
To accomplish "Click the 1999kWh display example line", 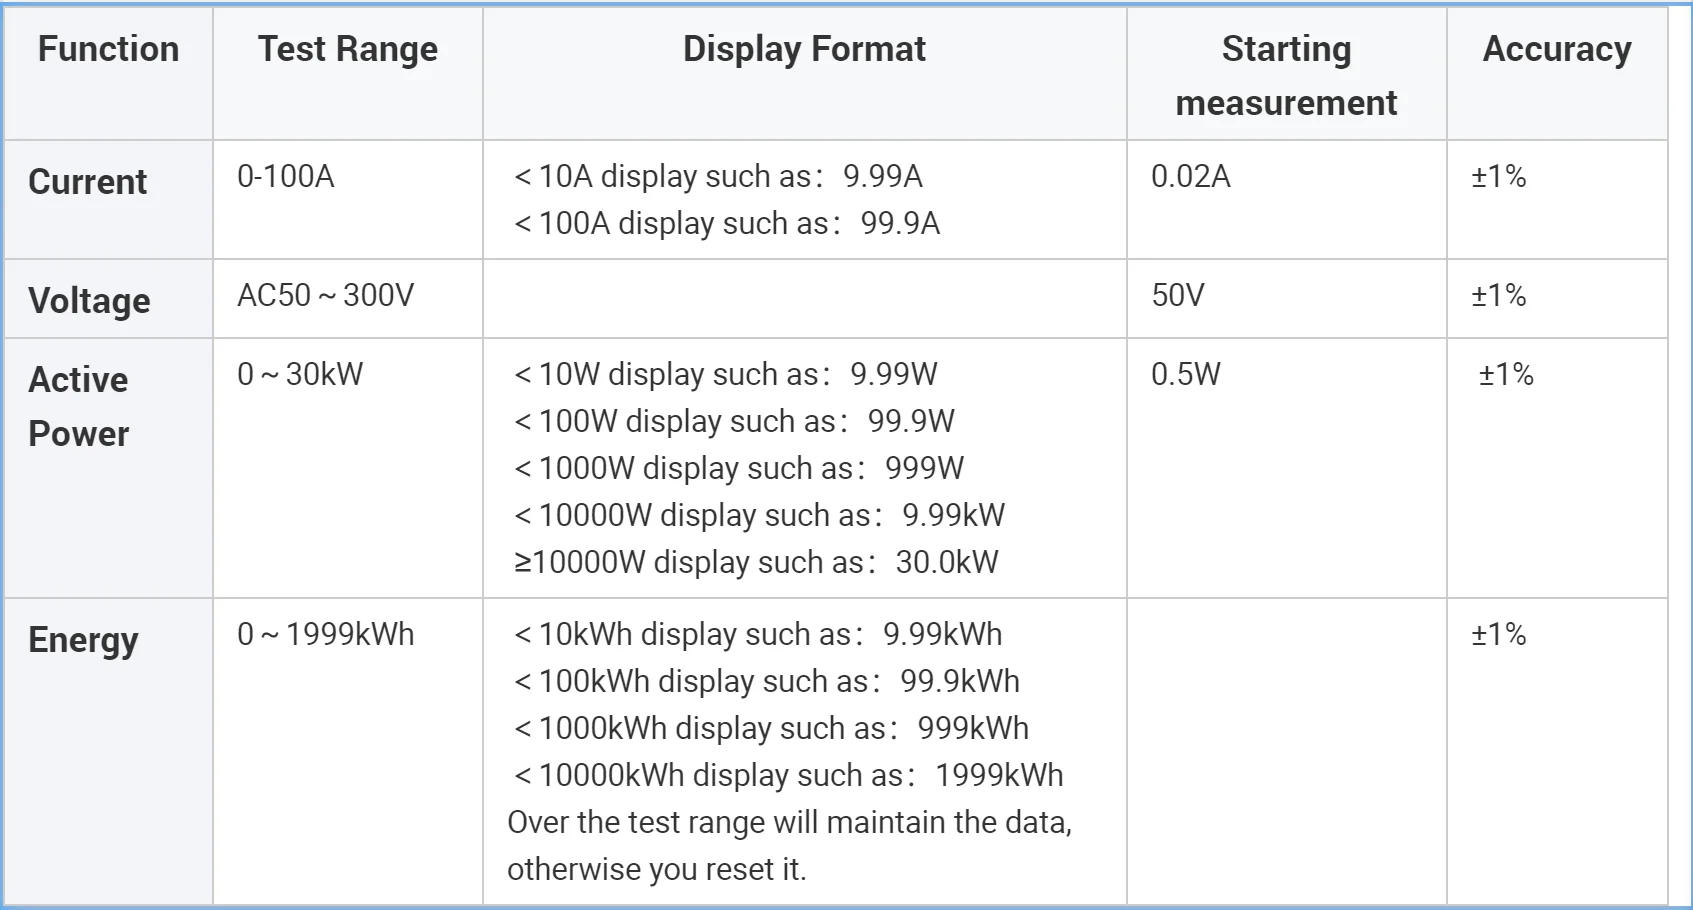I will point(788,776).
